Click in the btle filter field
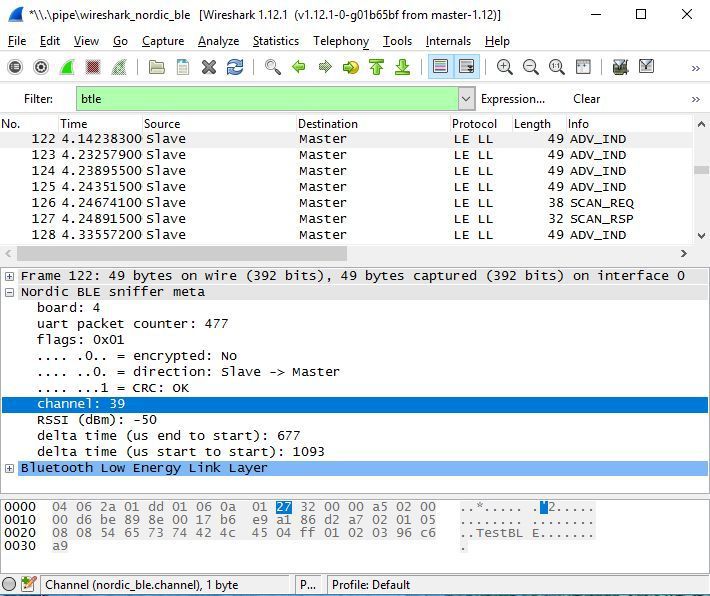Screen dimensions: 710x596 [x=267, y=99]
